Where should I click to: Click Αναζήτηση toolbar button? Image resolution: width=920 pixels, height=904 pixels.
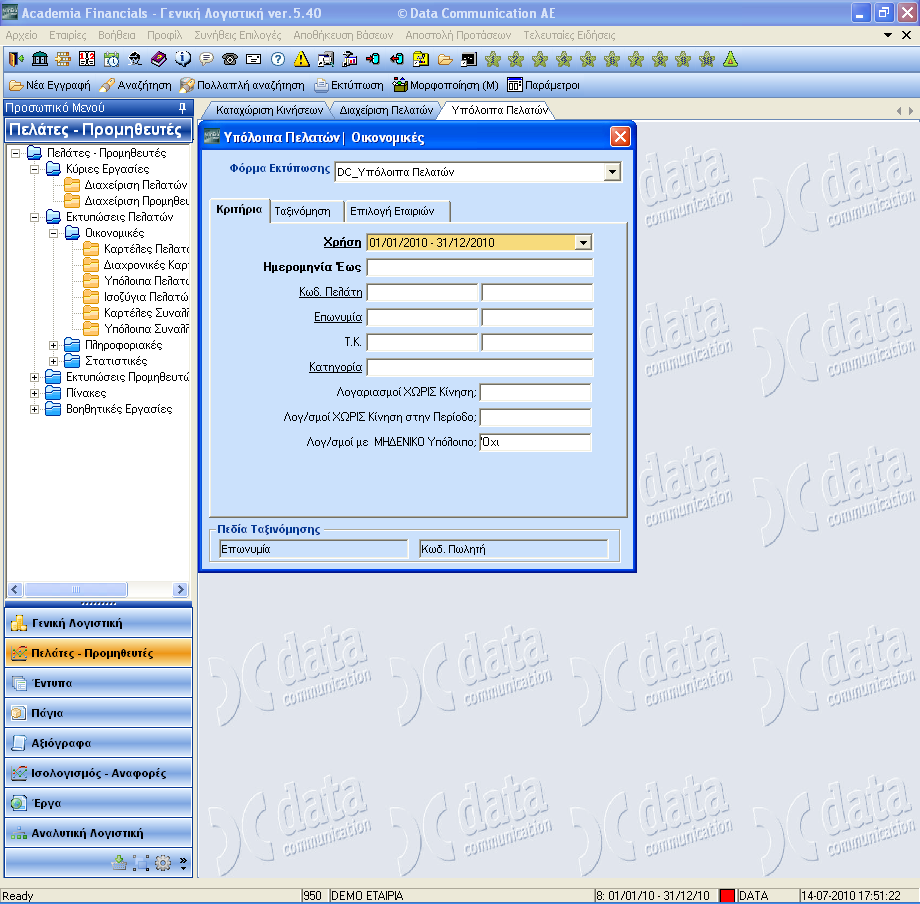pos(136,86)
